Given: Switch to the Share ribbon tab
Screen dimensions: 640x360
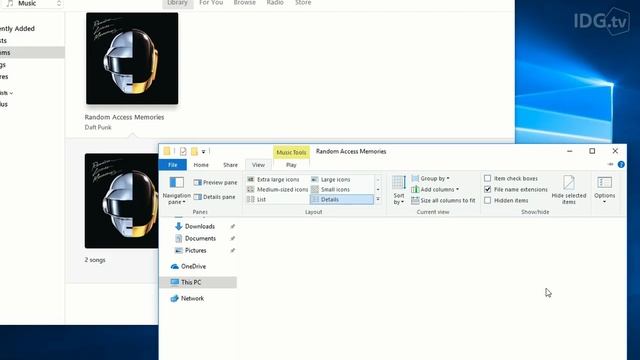Looking at the screenshot, I should coord(230,165).
